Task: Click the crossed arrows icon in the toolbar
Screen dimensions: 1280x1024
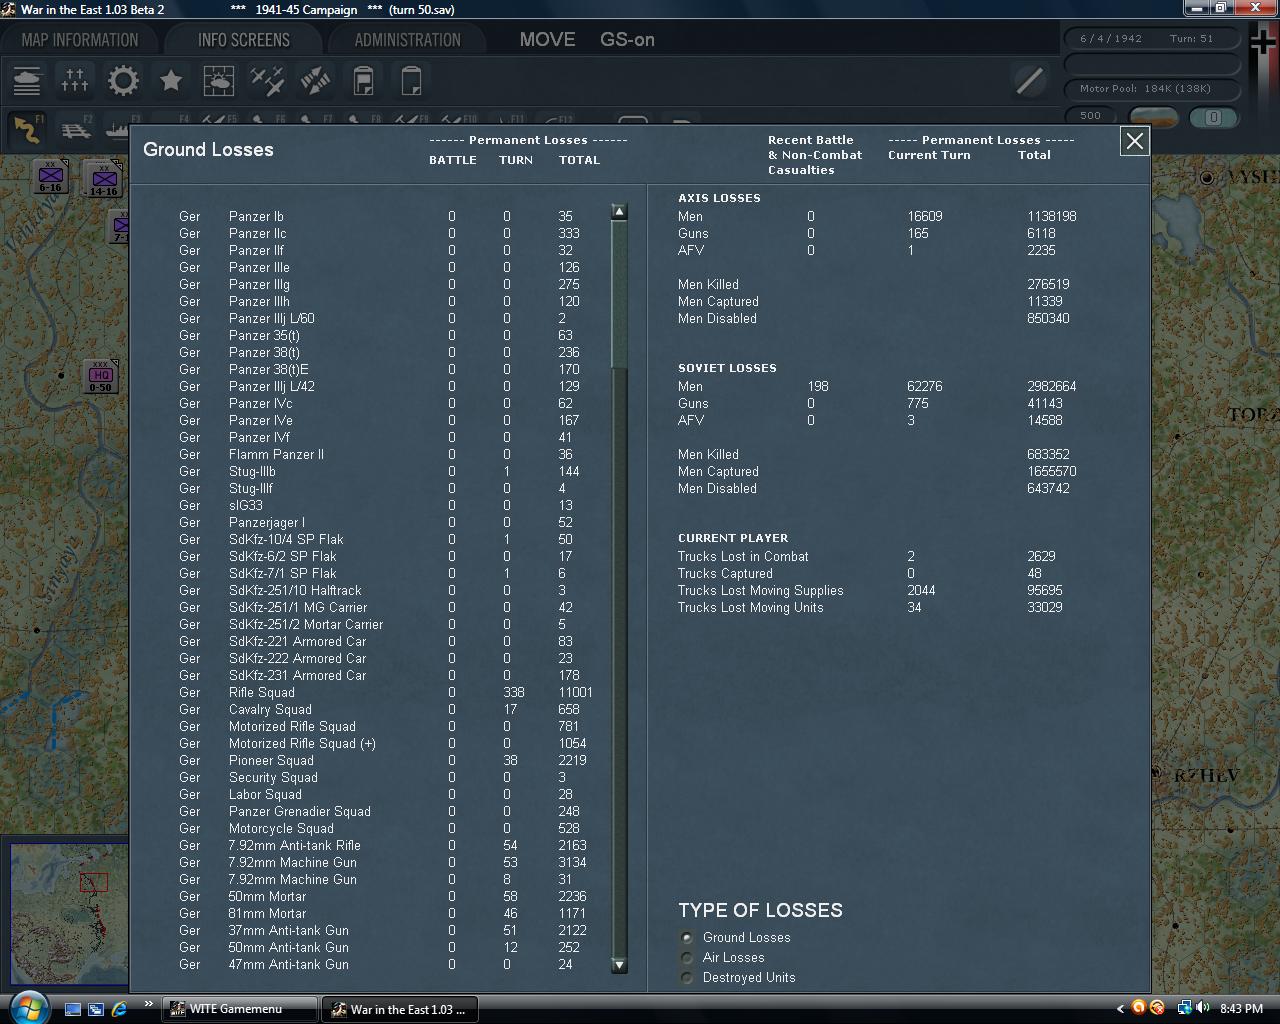Action: [315, 81]
